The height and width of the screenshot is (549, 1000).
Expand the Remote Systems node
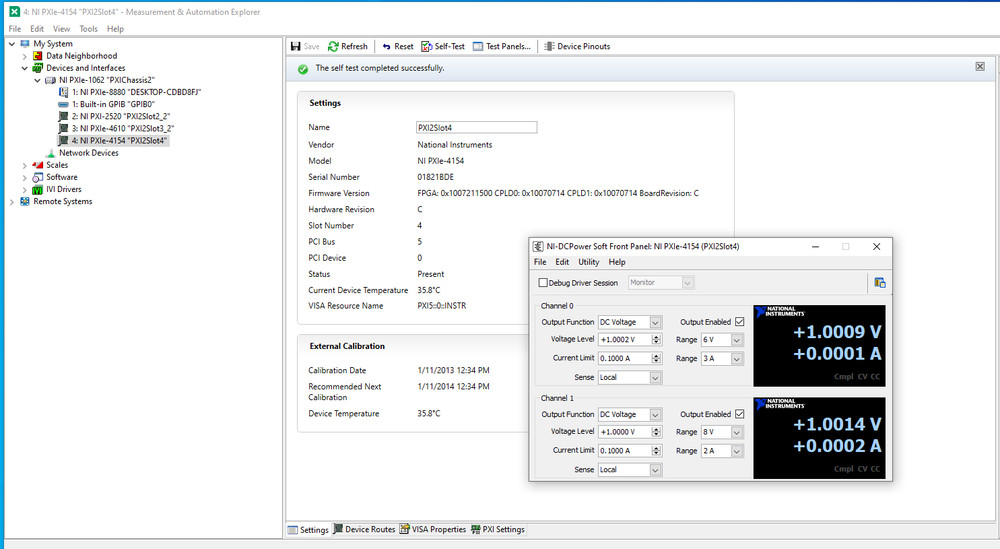click(11, 201)
